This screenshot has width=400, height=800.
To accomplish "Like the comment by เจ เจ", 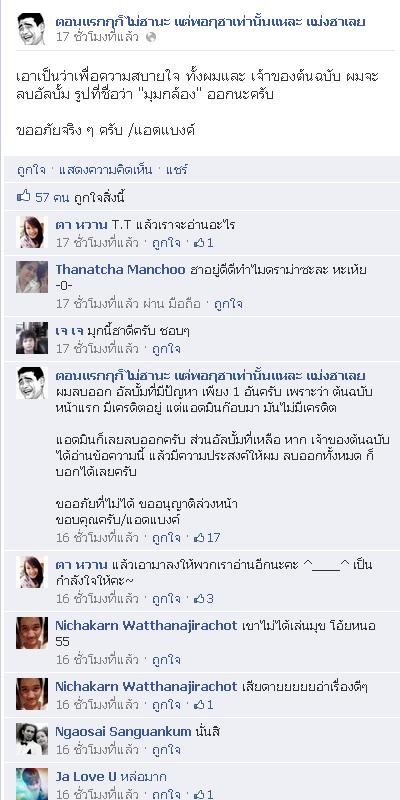I will coord(166,349).
